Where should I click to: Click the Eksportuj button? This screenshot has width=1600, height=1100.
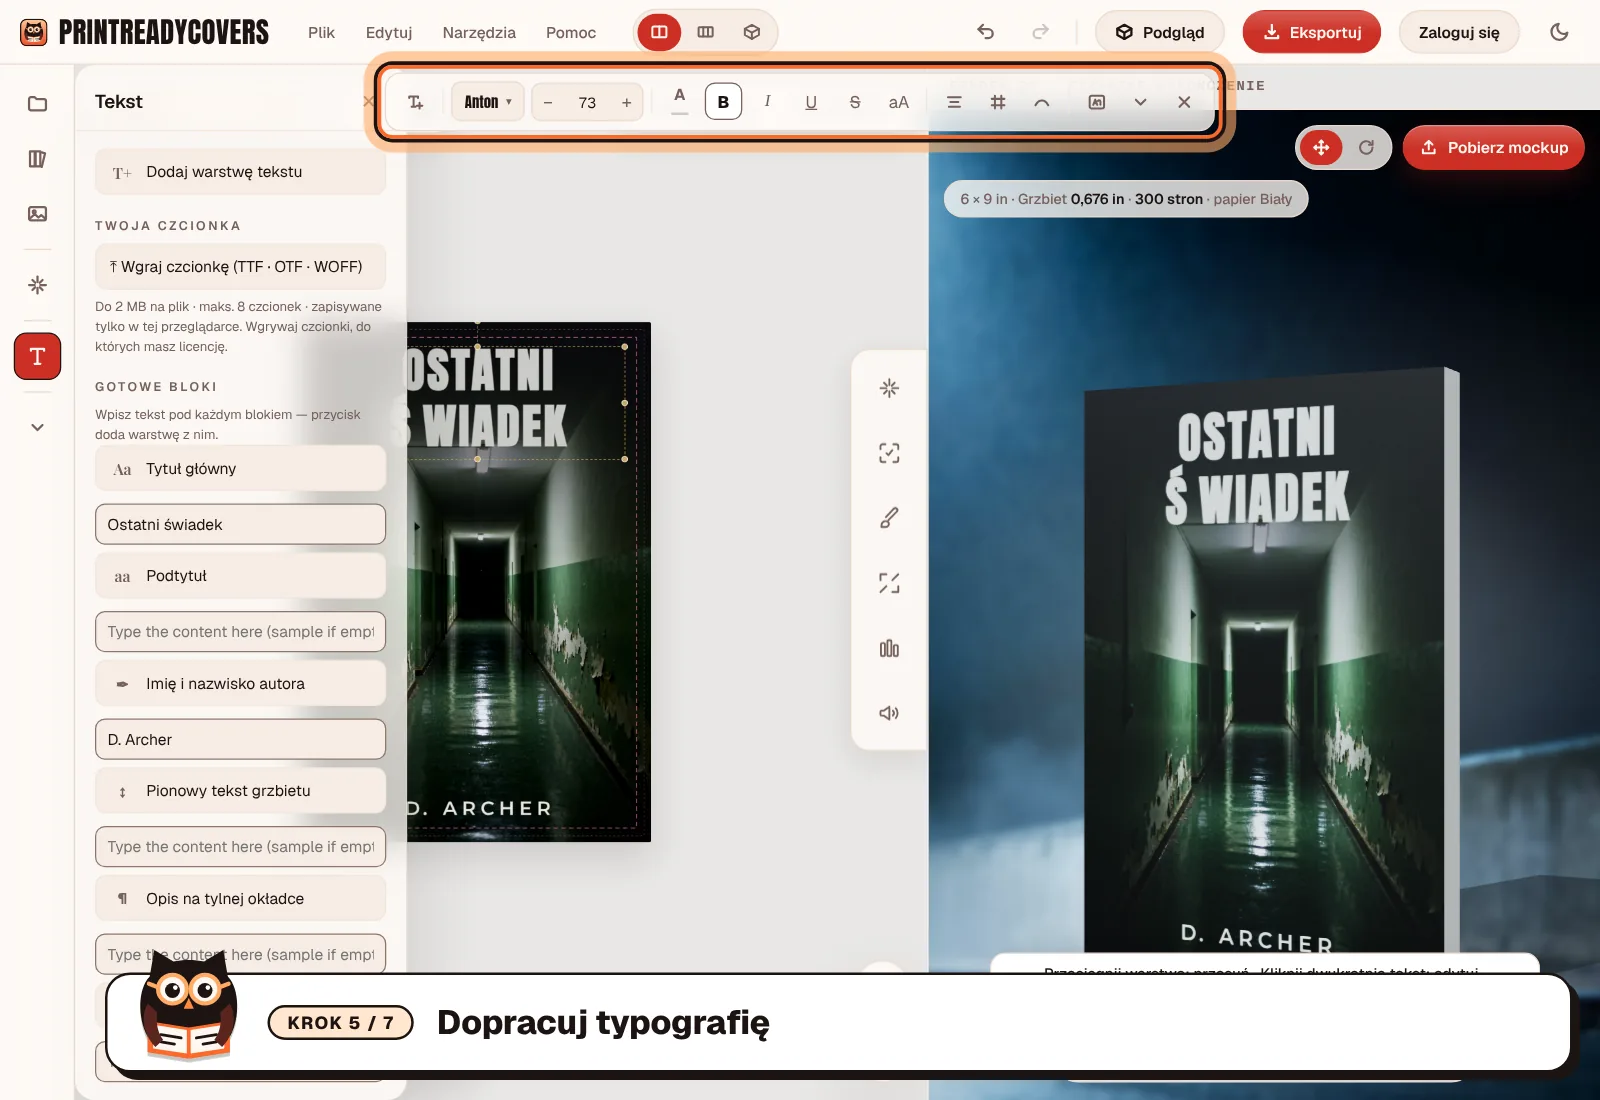coord(1312,32)
